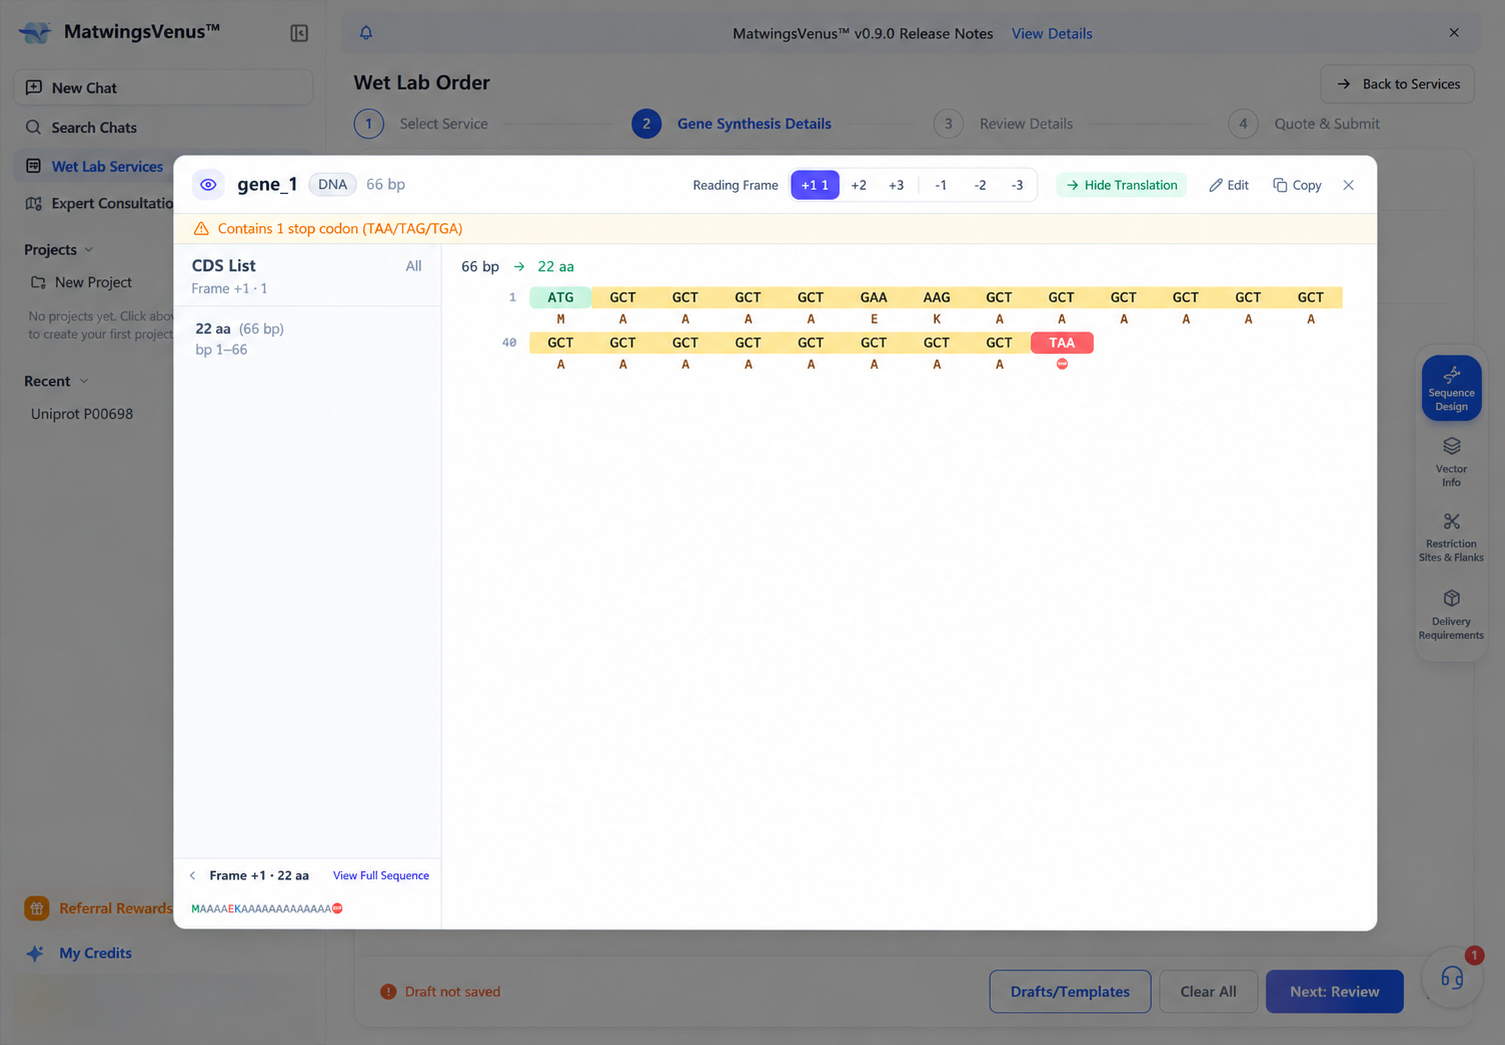Open the support headset chat

point(1452,978)
